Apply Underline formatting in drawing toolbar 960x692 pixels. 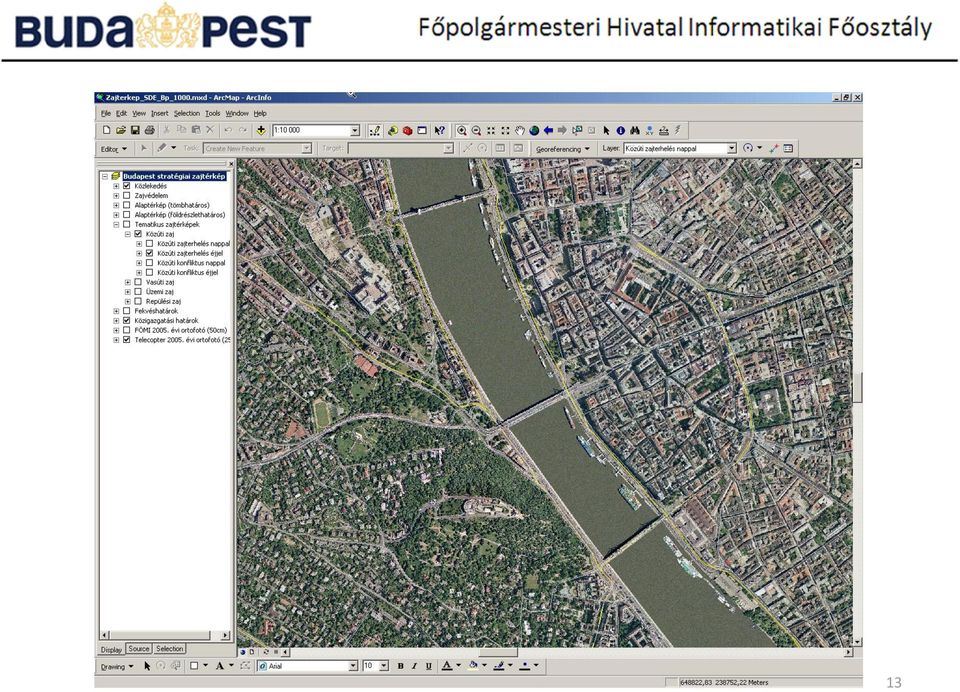(x=429, y=666)
